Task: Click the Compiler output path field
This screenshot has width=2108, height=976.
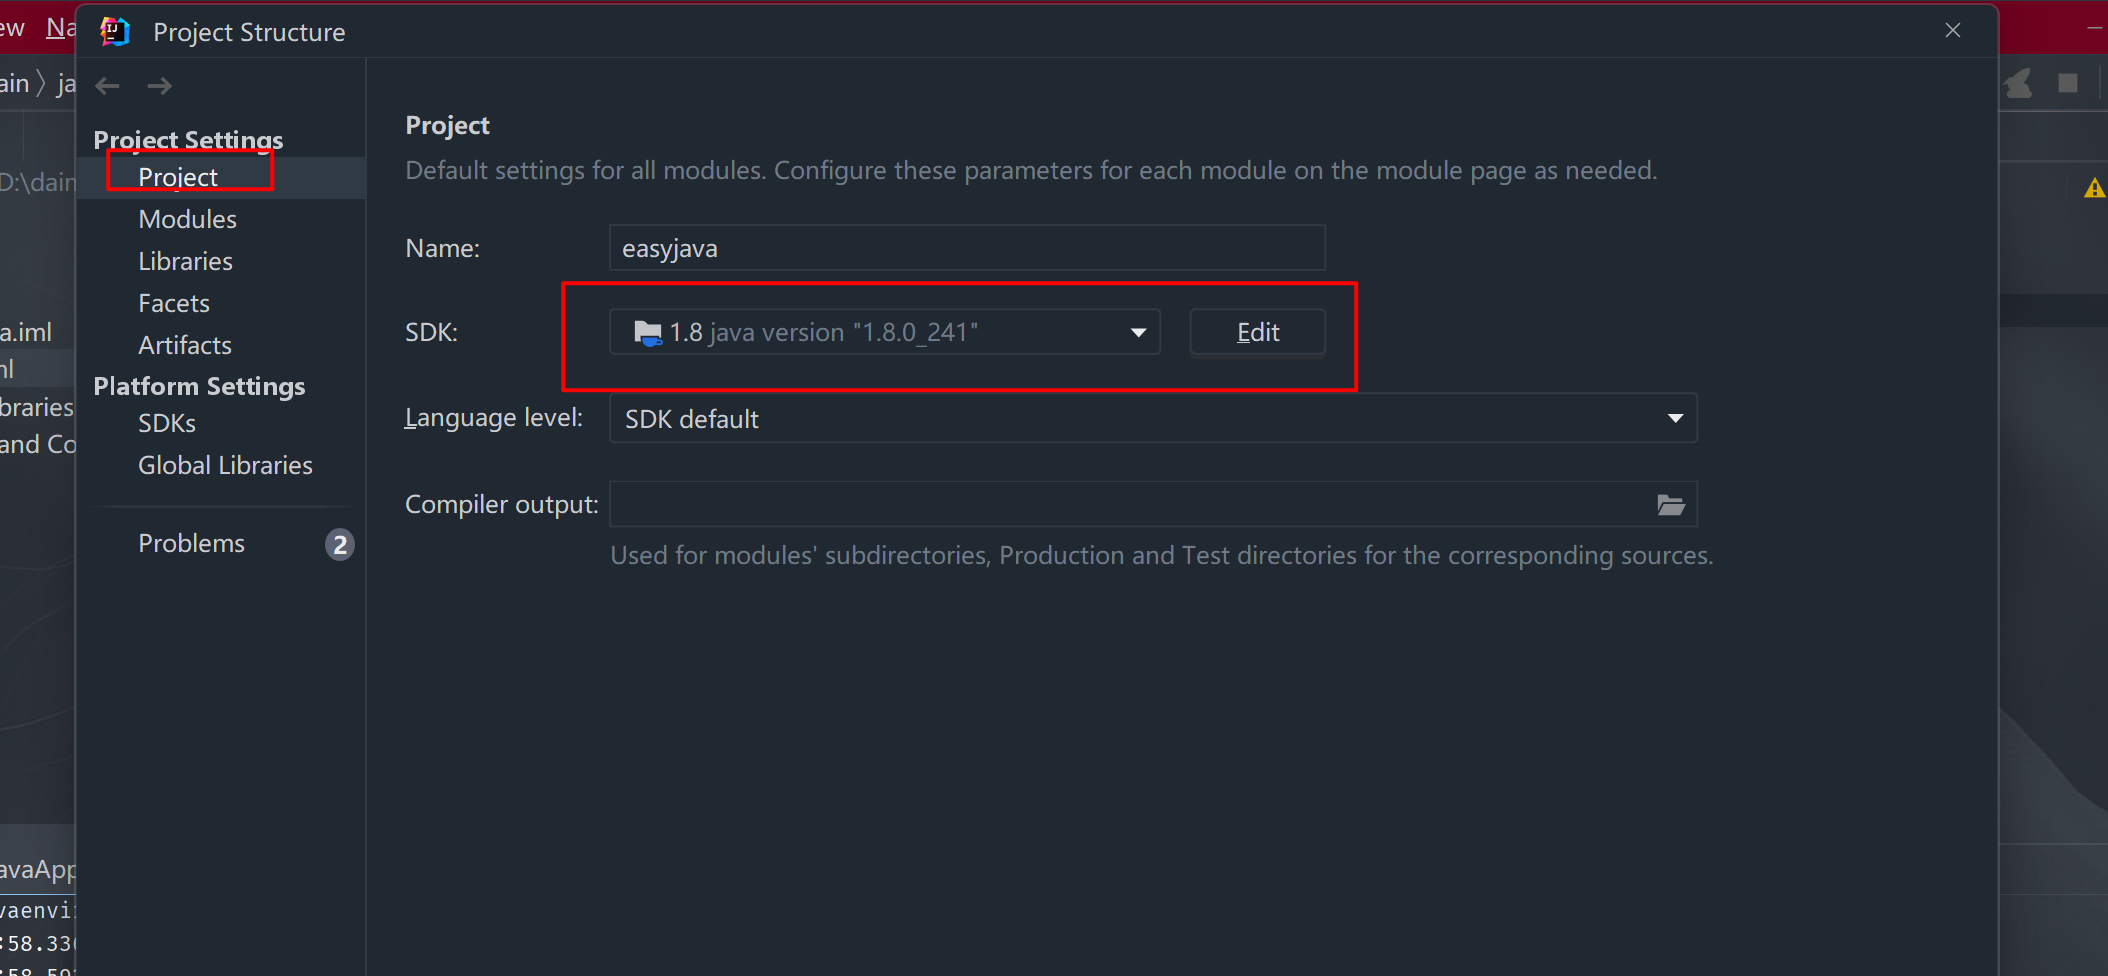Action: [x=1130, y=505]
